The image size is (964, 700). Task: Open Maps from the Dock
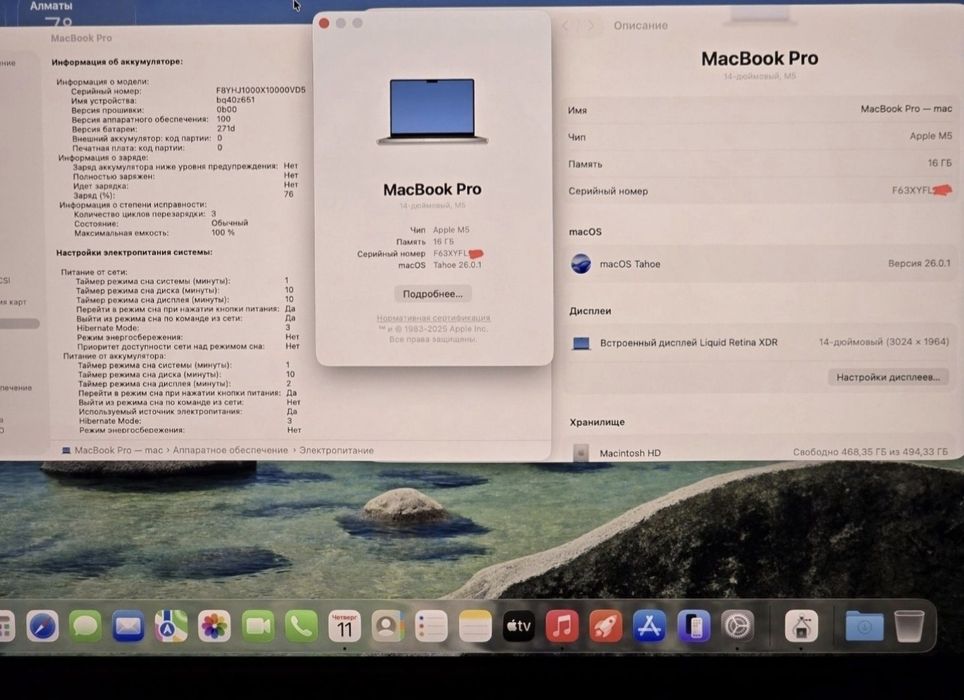click(171, 626)
